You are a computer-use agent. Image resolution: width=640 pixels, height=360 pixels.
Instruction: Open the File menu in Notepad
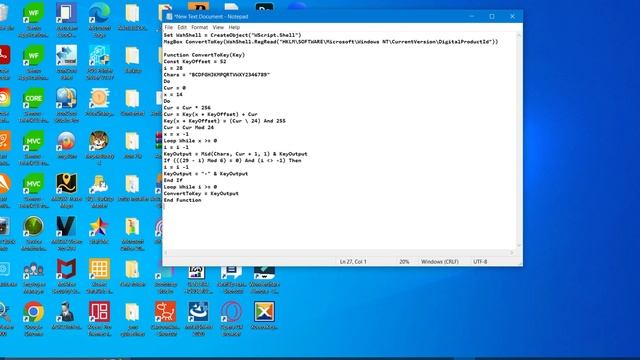[x=169, y=27]
